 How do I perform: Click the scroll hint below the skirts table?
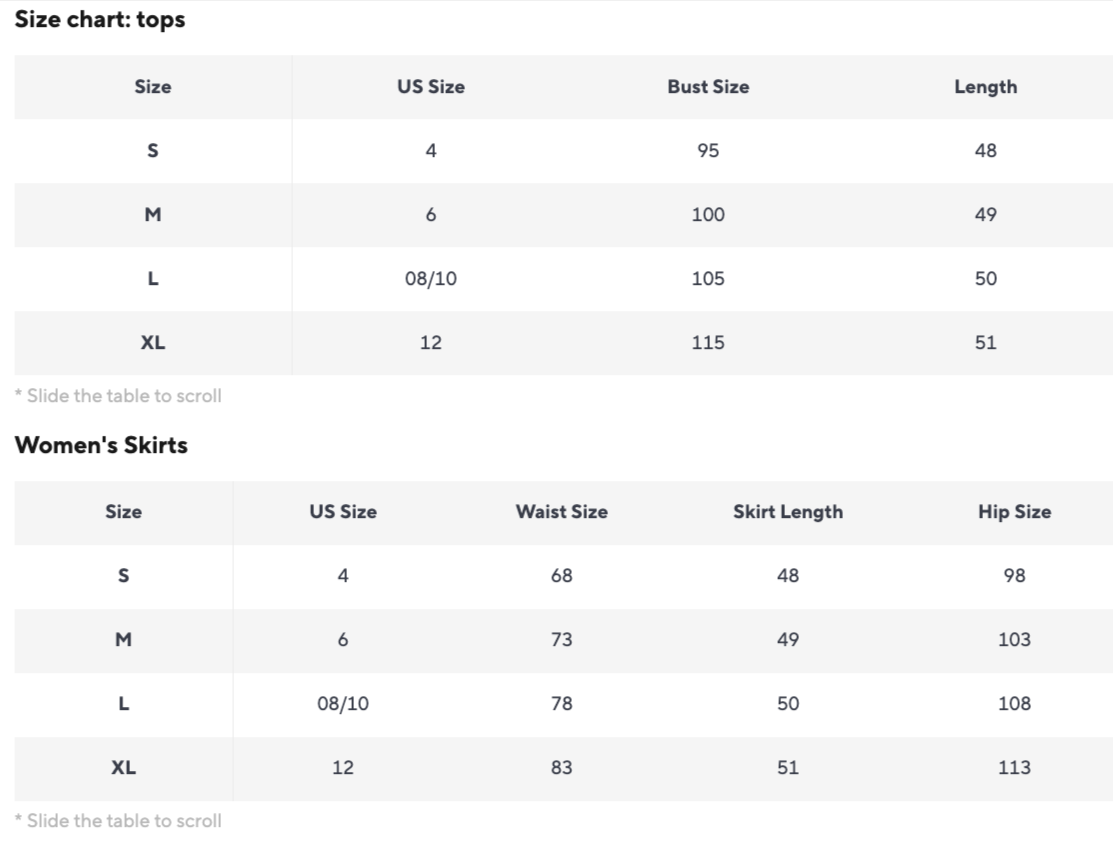click(118, 821)
